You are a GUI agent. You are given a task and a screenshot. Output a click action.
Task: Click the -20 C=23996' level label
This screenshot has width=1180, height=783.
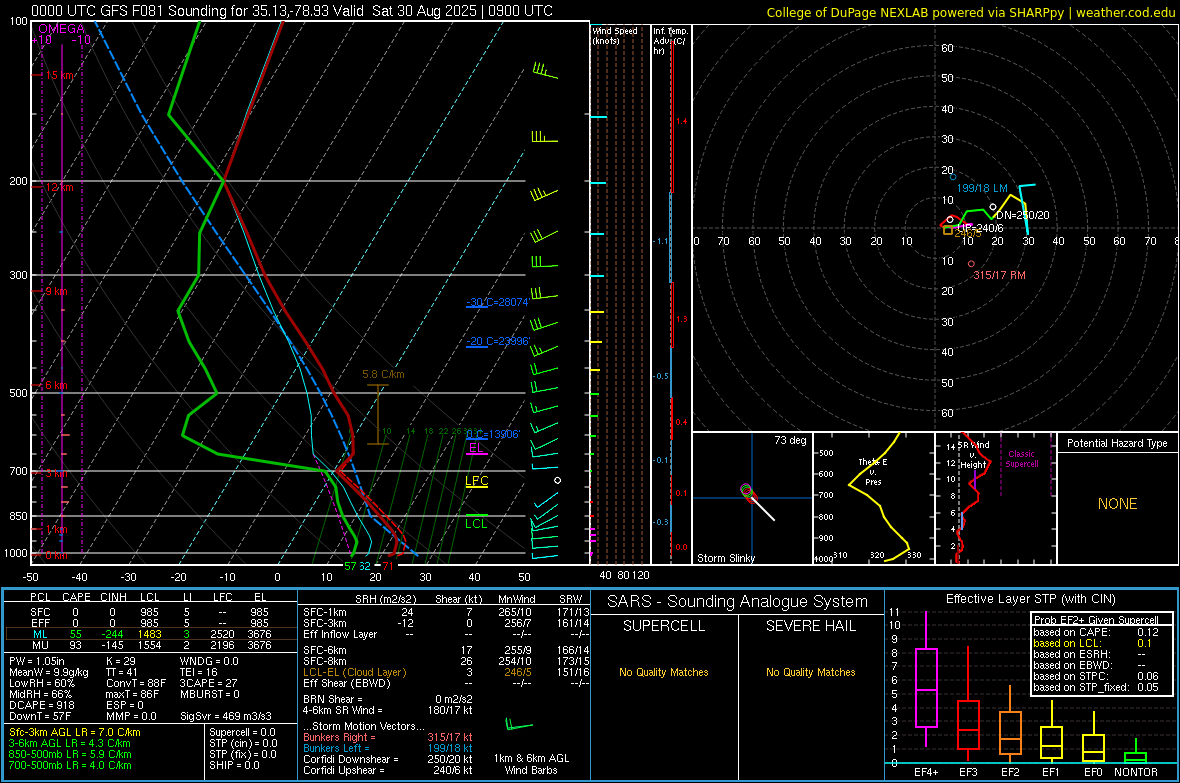[498, 341]
